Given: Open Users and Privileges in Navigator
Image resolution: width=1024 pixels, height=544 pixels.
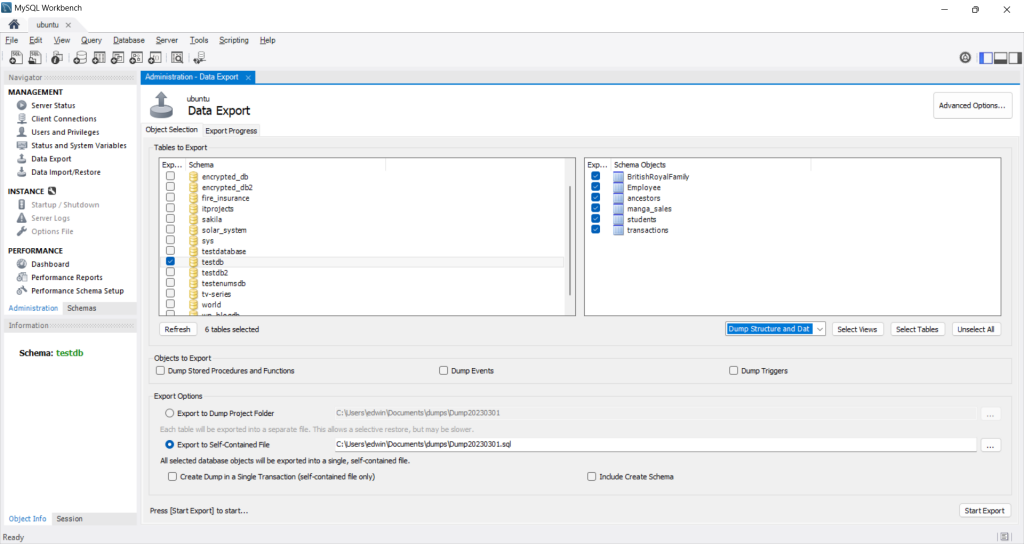Looking at the screenshot, I should point(65,132).
